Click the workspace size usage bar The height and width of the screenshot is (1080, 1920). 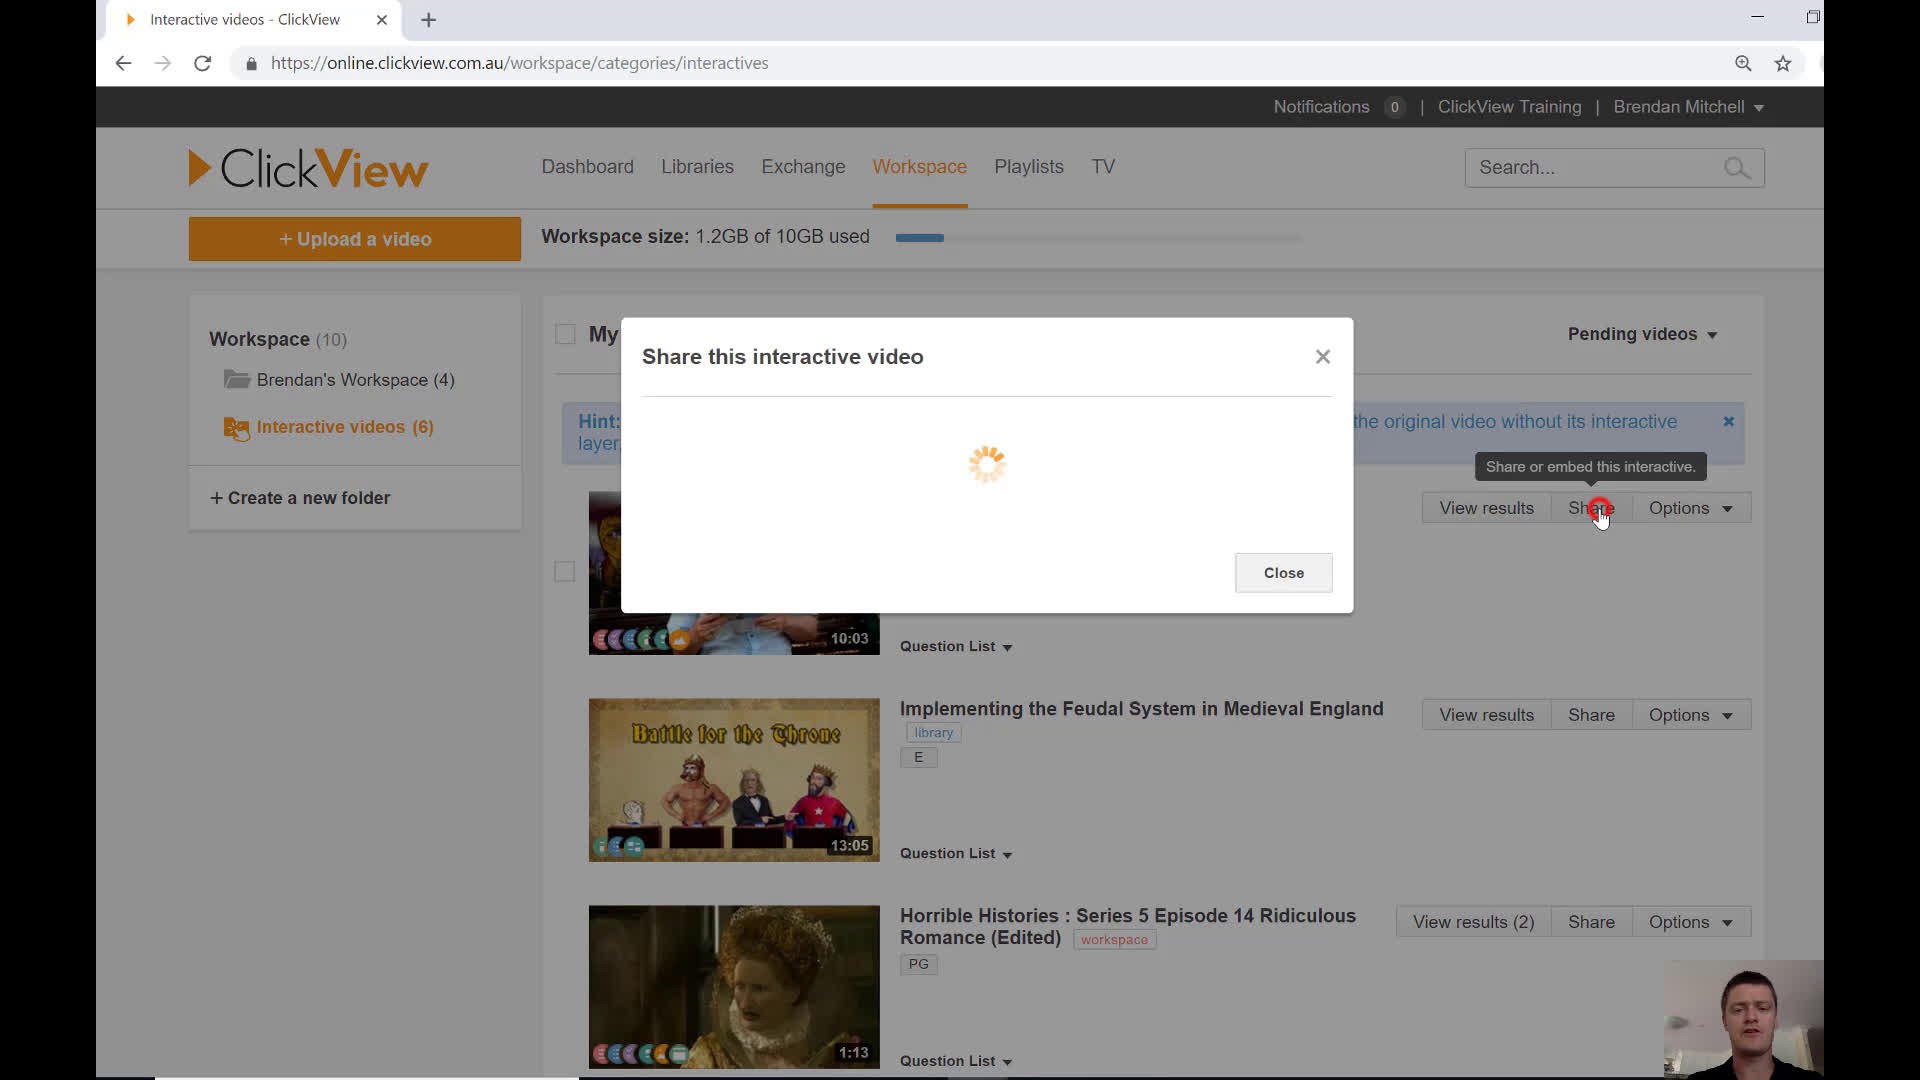[1098, 238]
